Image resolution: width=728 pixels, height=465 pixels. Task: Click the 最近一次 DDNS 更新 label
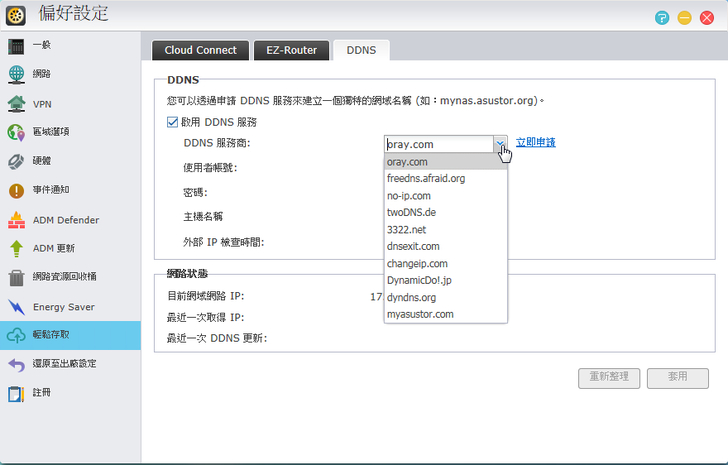coord(217,338)
